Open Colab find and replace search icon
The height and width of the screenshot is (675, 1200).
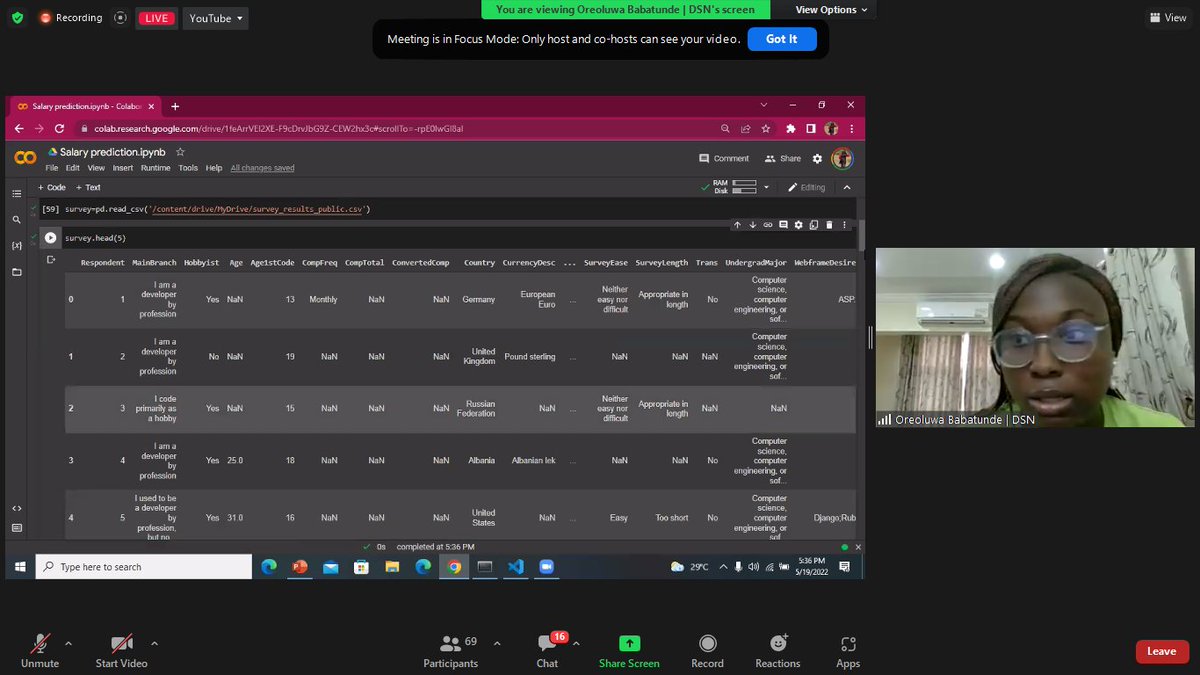(16, 219)
